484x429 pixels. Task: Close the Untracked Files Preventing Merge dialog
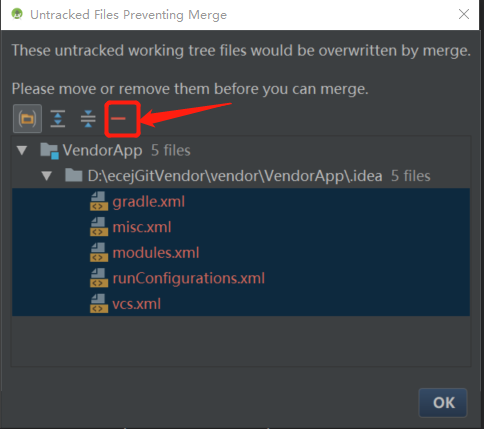(x=464, y=14)
